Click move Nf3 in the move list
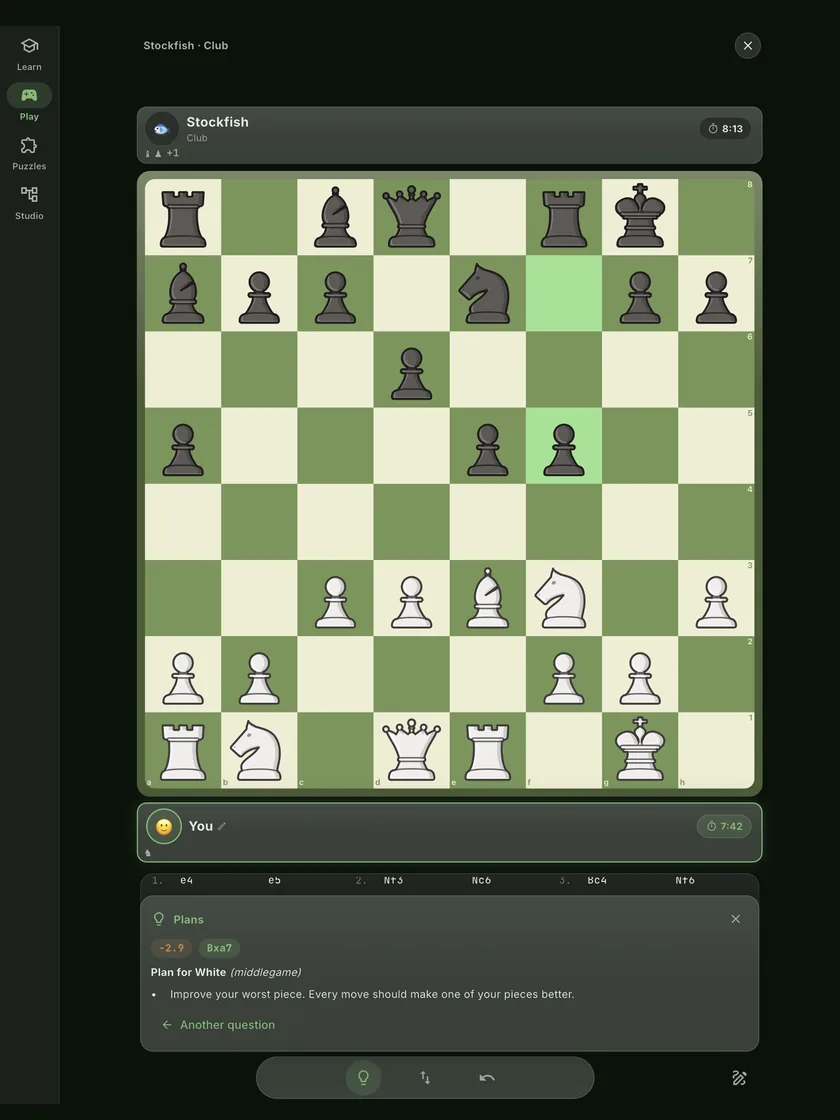 point(393,880)
